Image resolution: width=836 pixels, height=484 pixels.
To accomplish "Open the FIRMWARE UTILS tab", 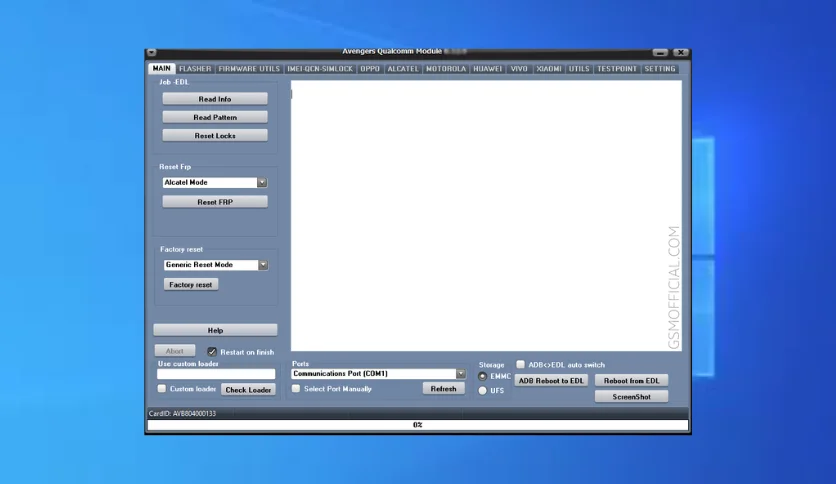I will click(249, 69).
